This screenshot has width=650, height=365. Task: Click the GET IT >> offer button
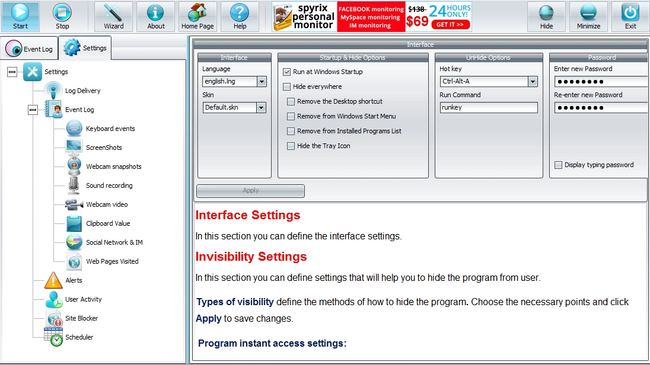coord(451,24)
